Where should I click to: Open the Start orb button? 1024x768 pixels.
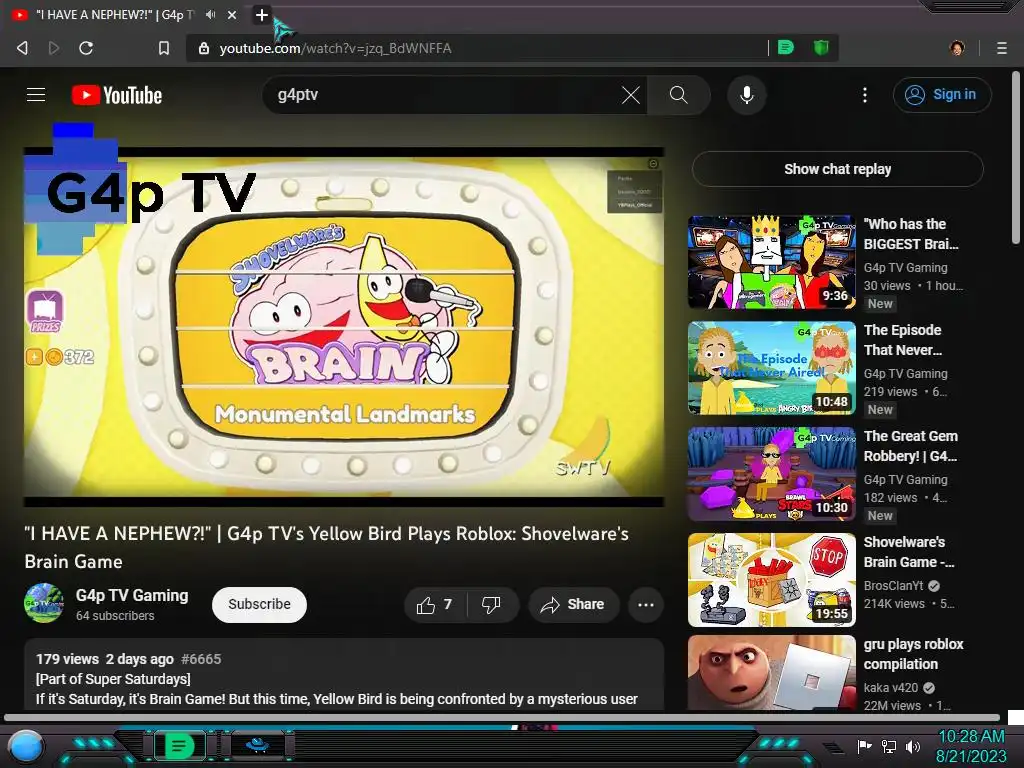point(26,746)
